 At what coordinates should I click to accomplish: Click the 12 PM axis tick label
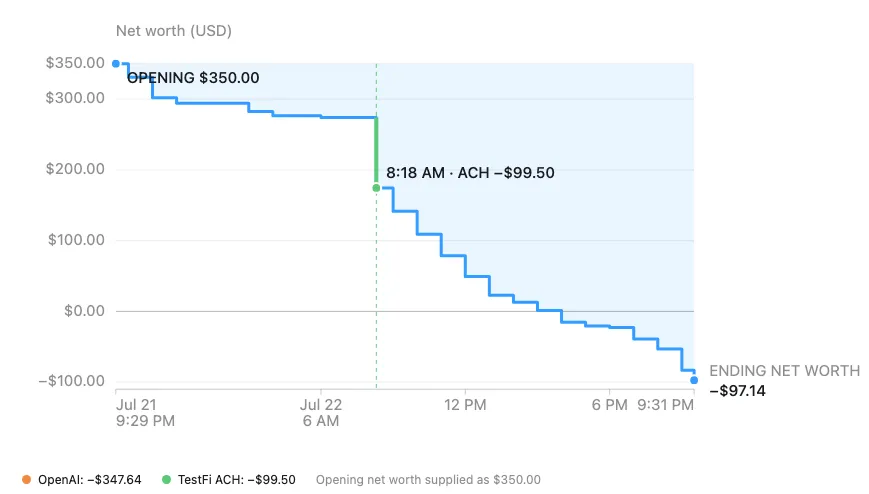[x=465, y=405]
